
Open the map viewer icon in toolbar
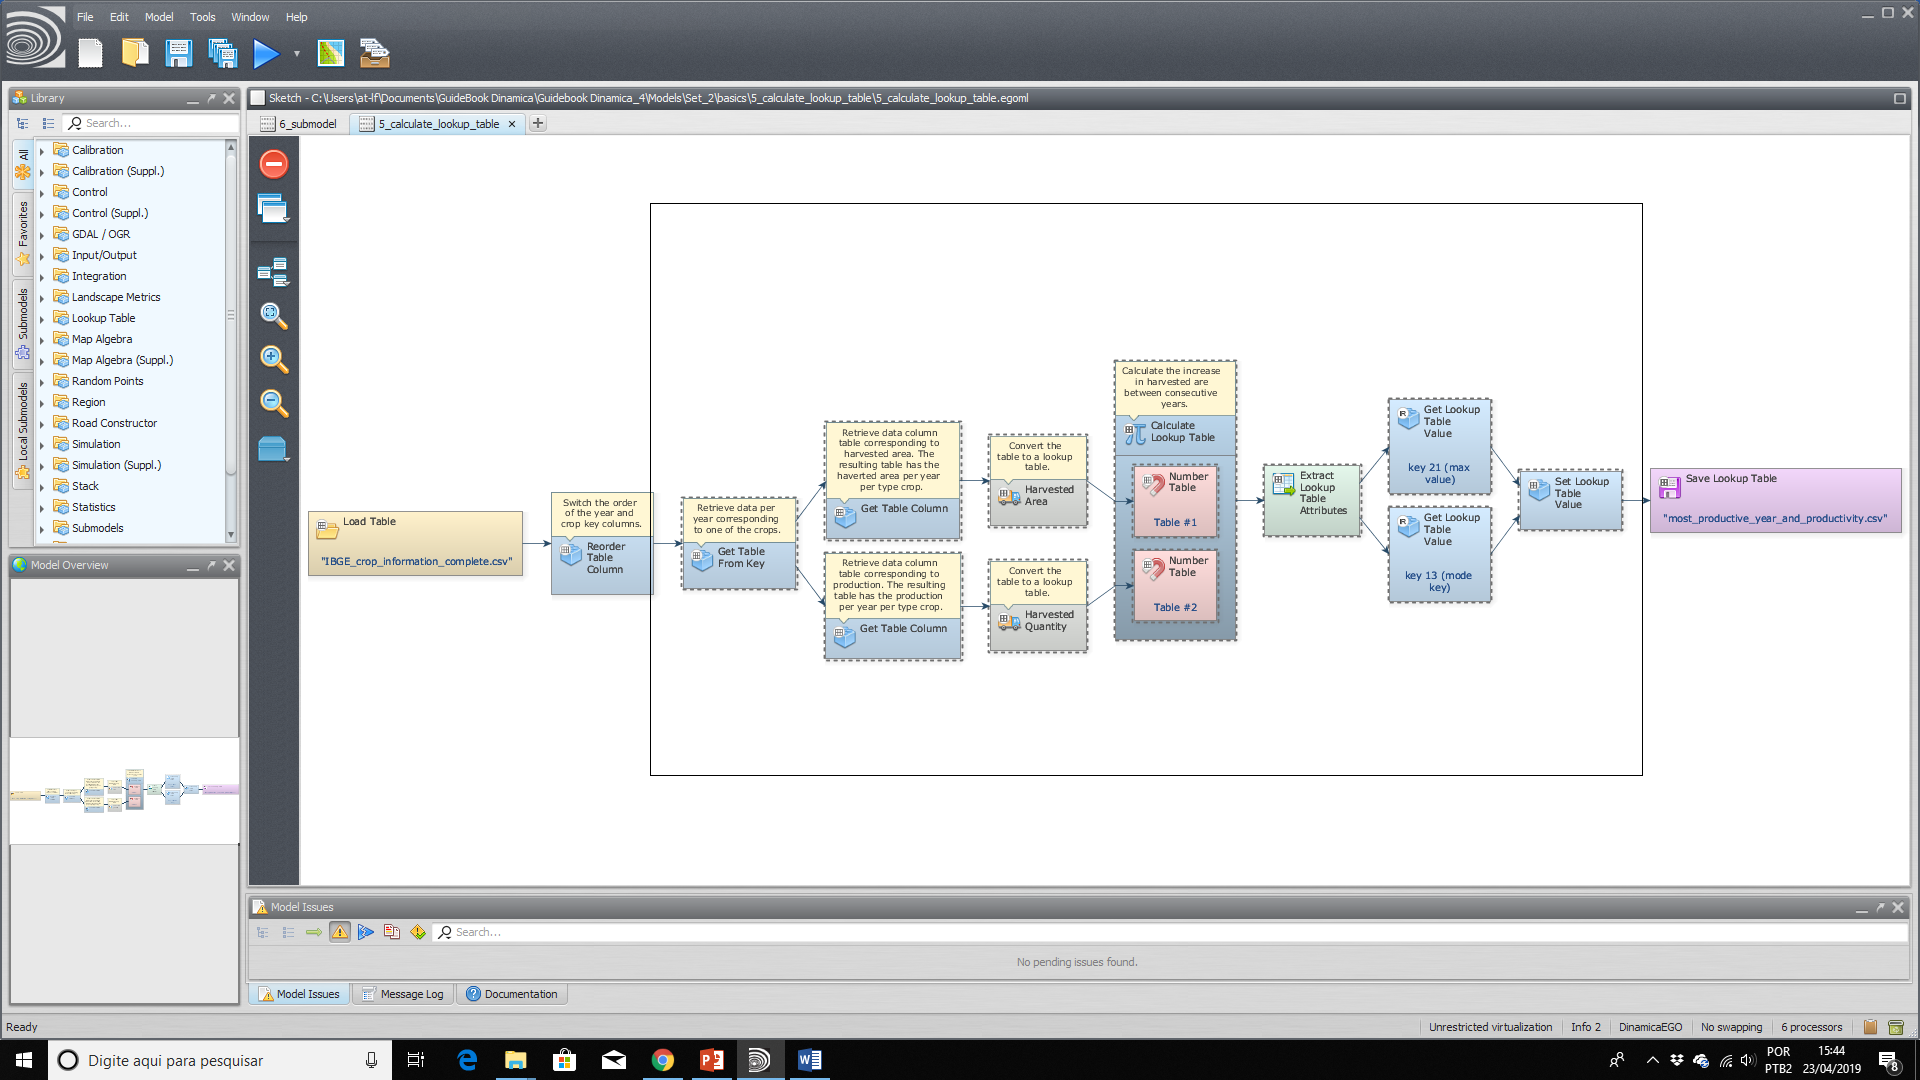pyautogui.click(x=330, y=53)
